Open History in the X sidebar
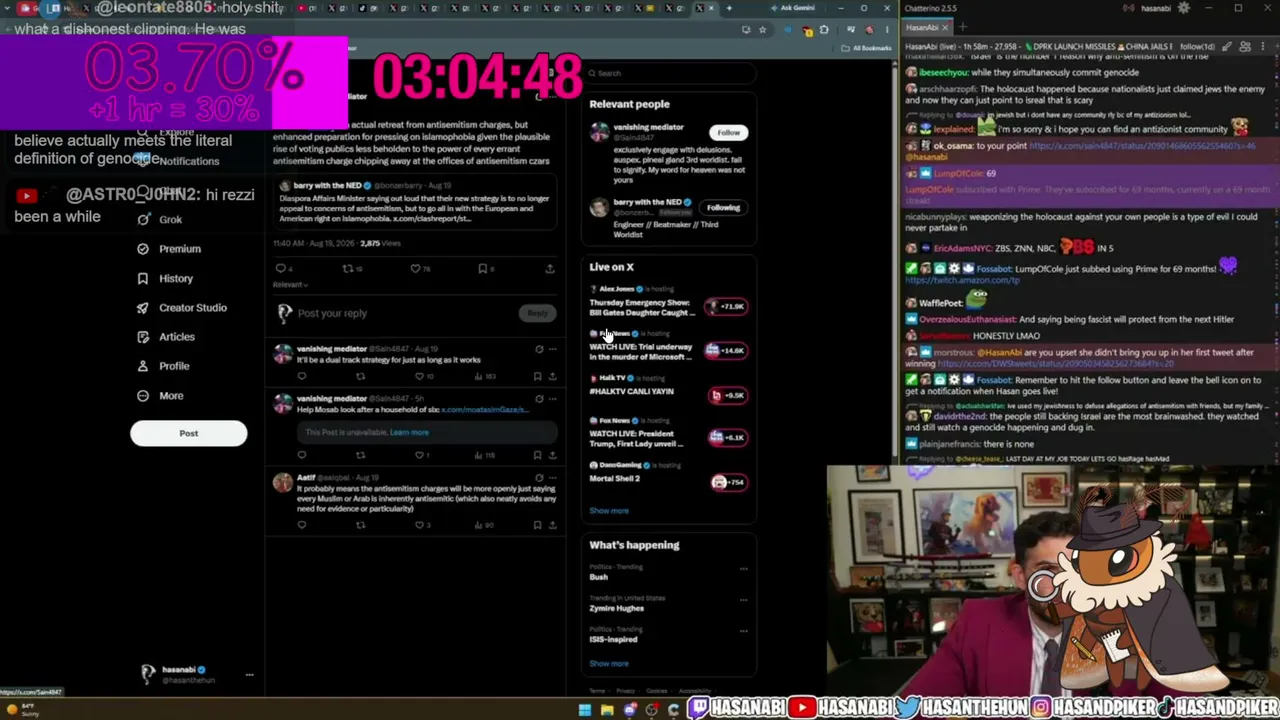Viewport: 1280px width, 720px height. tap(165, 279)
